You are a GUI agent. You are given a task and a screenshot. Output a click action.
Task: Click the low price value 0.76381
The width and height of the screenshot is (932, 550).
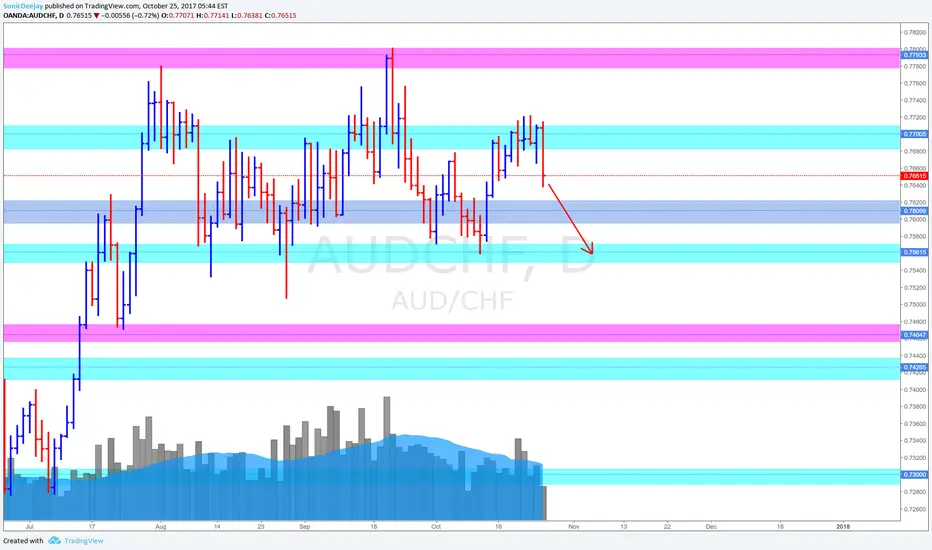point(250,15)
